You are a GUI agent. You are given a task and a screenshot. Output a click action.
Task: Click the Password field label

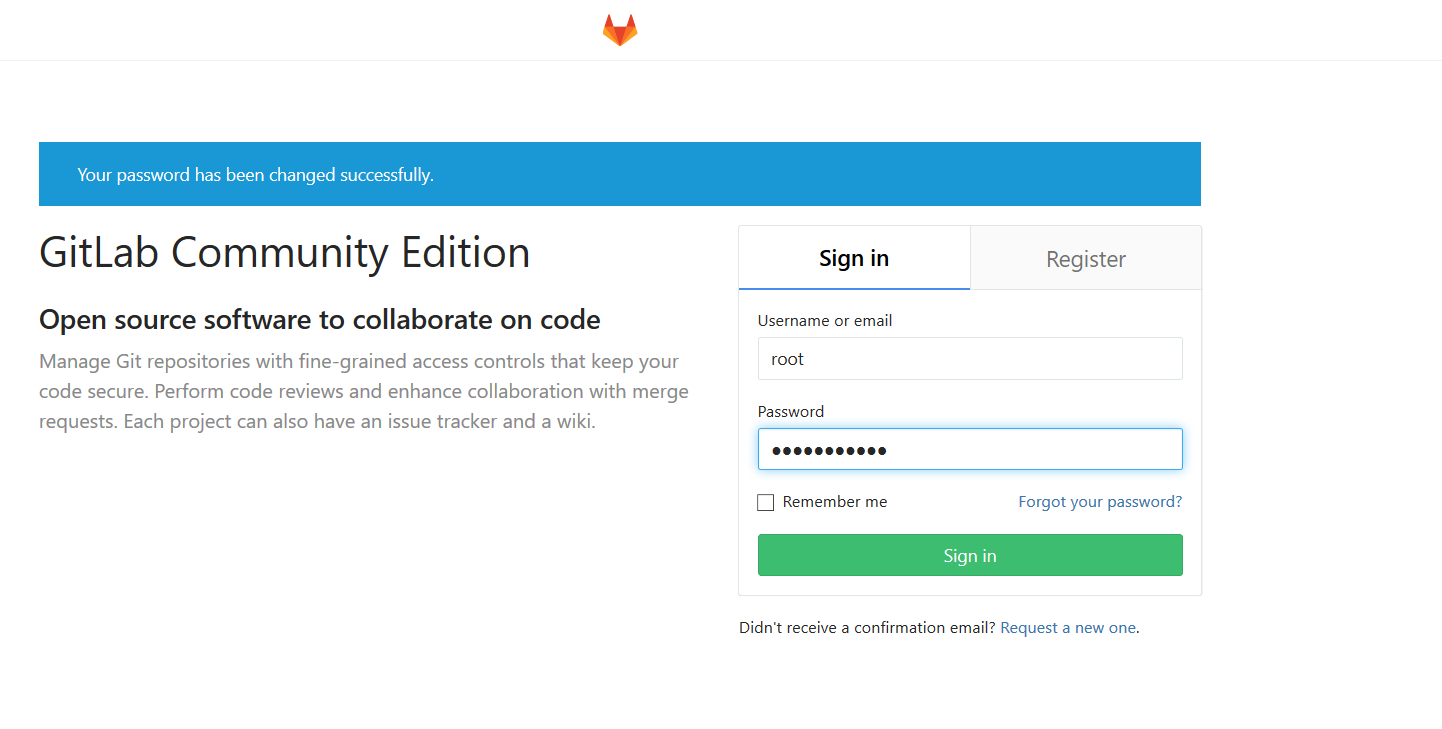791,412
